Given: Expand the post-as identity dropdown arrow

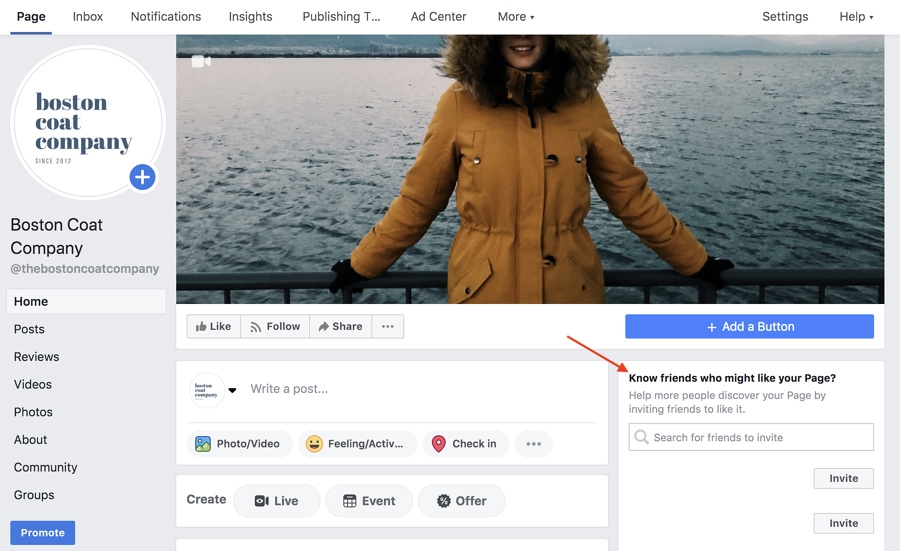Looking at the screenshot, I should click(232, 390).
